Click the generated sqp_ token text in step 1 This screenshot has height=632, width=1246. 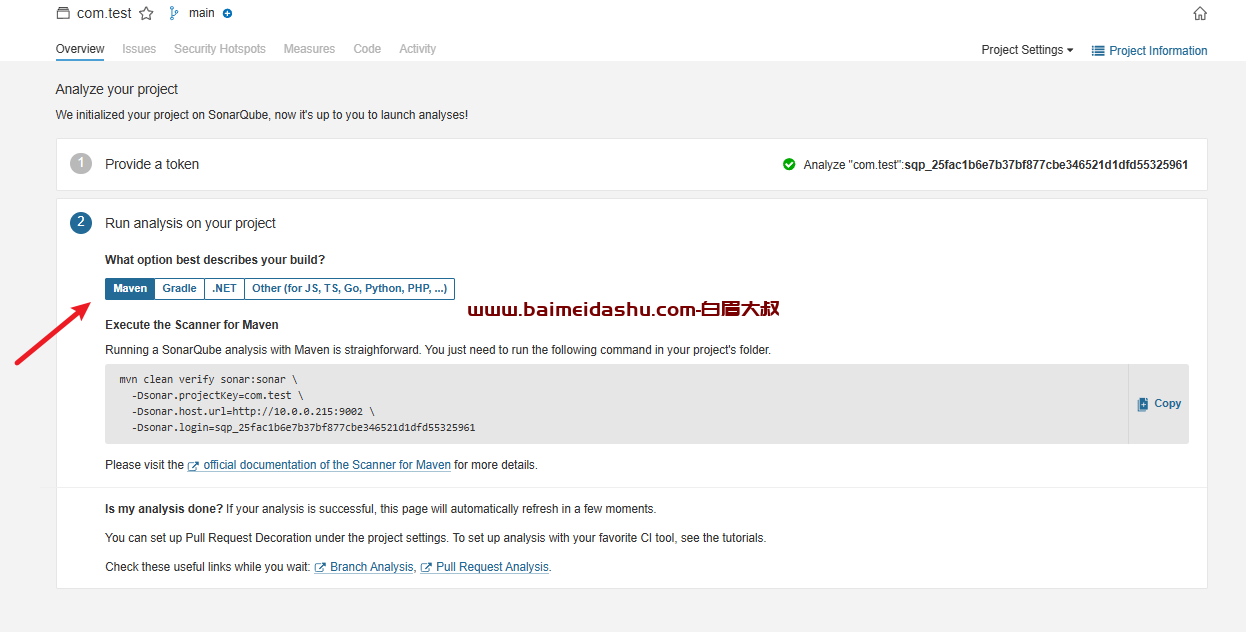[1046, 165]
